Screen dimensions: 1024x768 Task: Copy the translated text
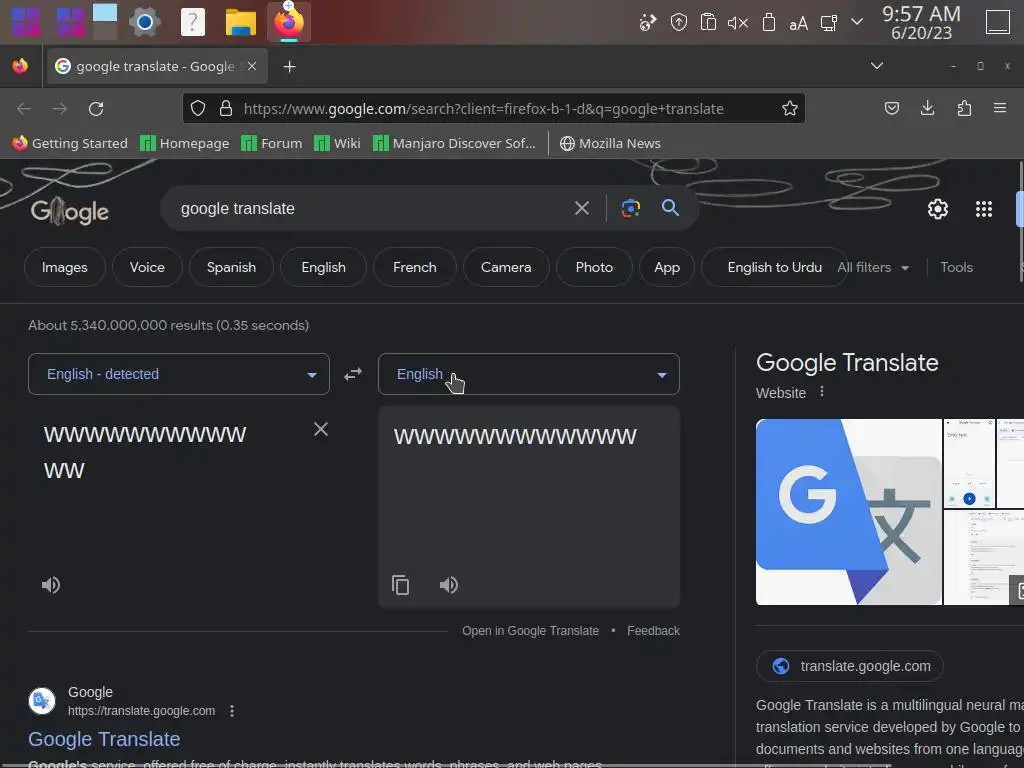(400, 584)
